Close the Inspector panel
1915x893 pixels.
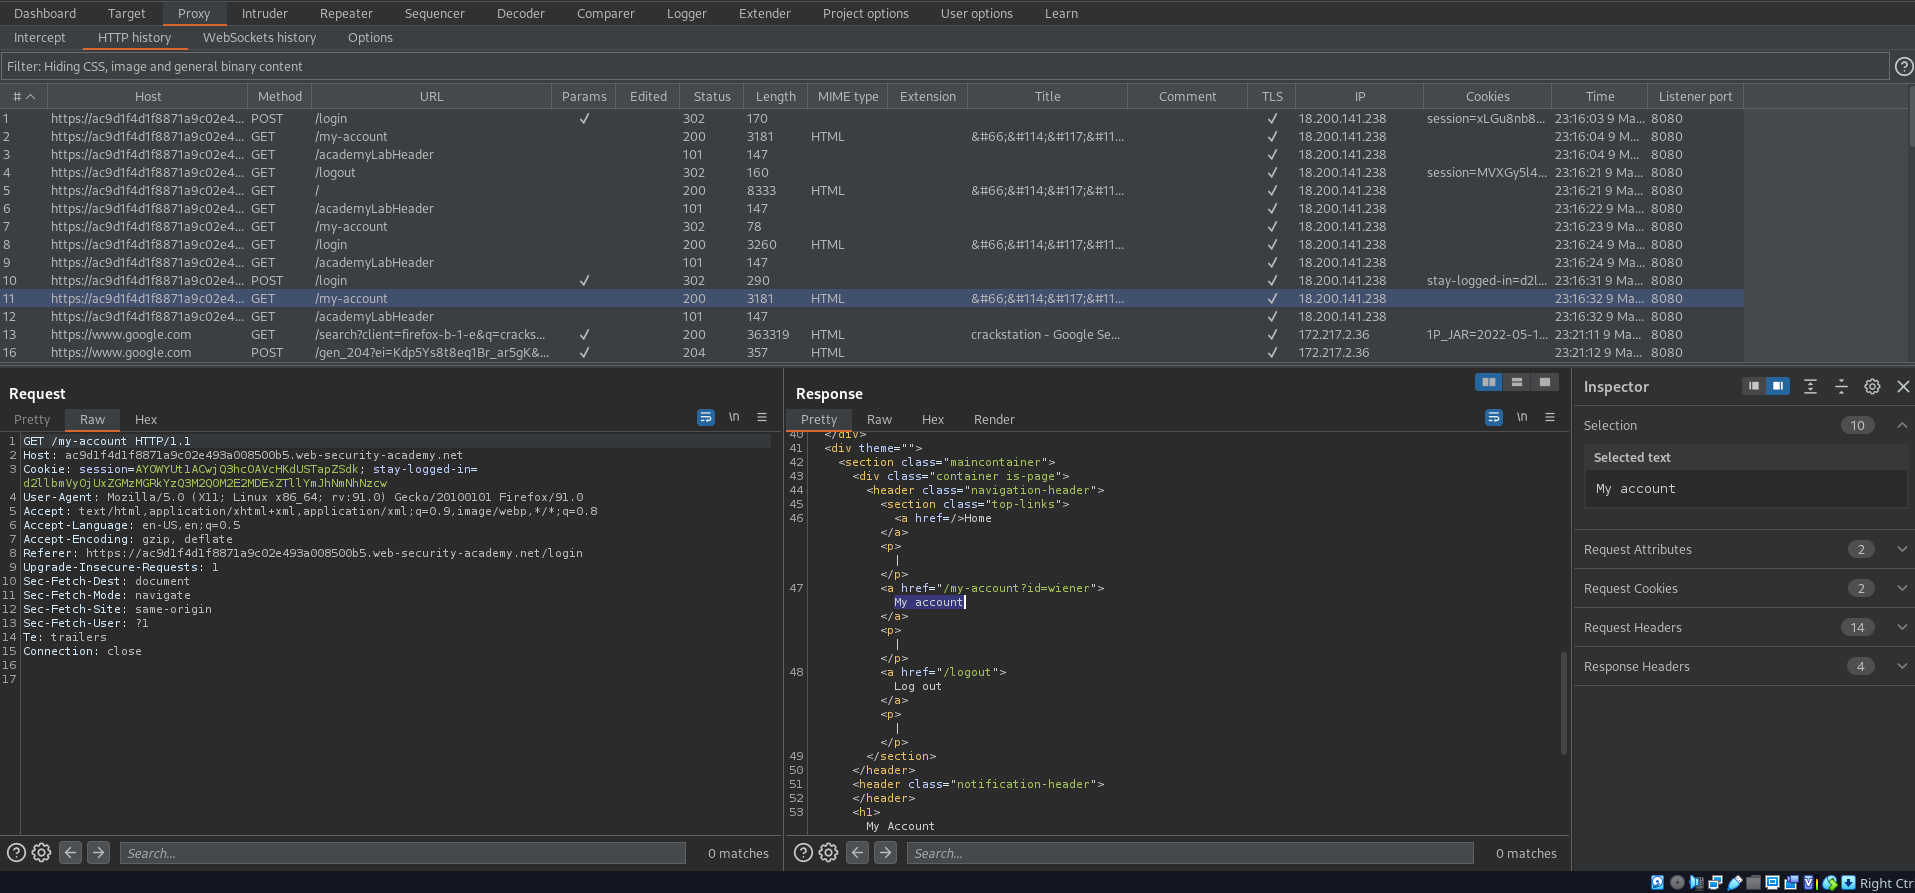(x=1903, y=386)
